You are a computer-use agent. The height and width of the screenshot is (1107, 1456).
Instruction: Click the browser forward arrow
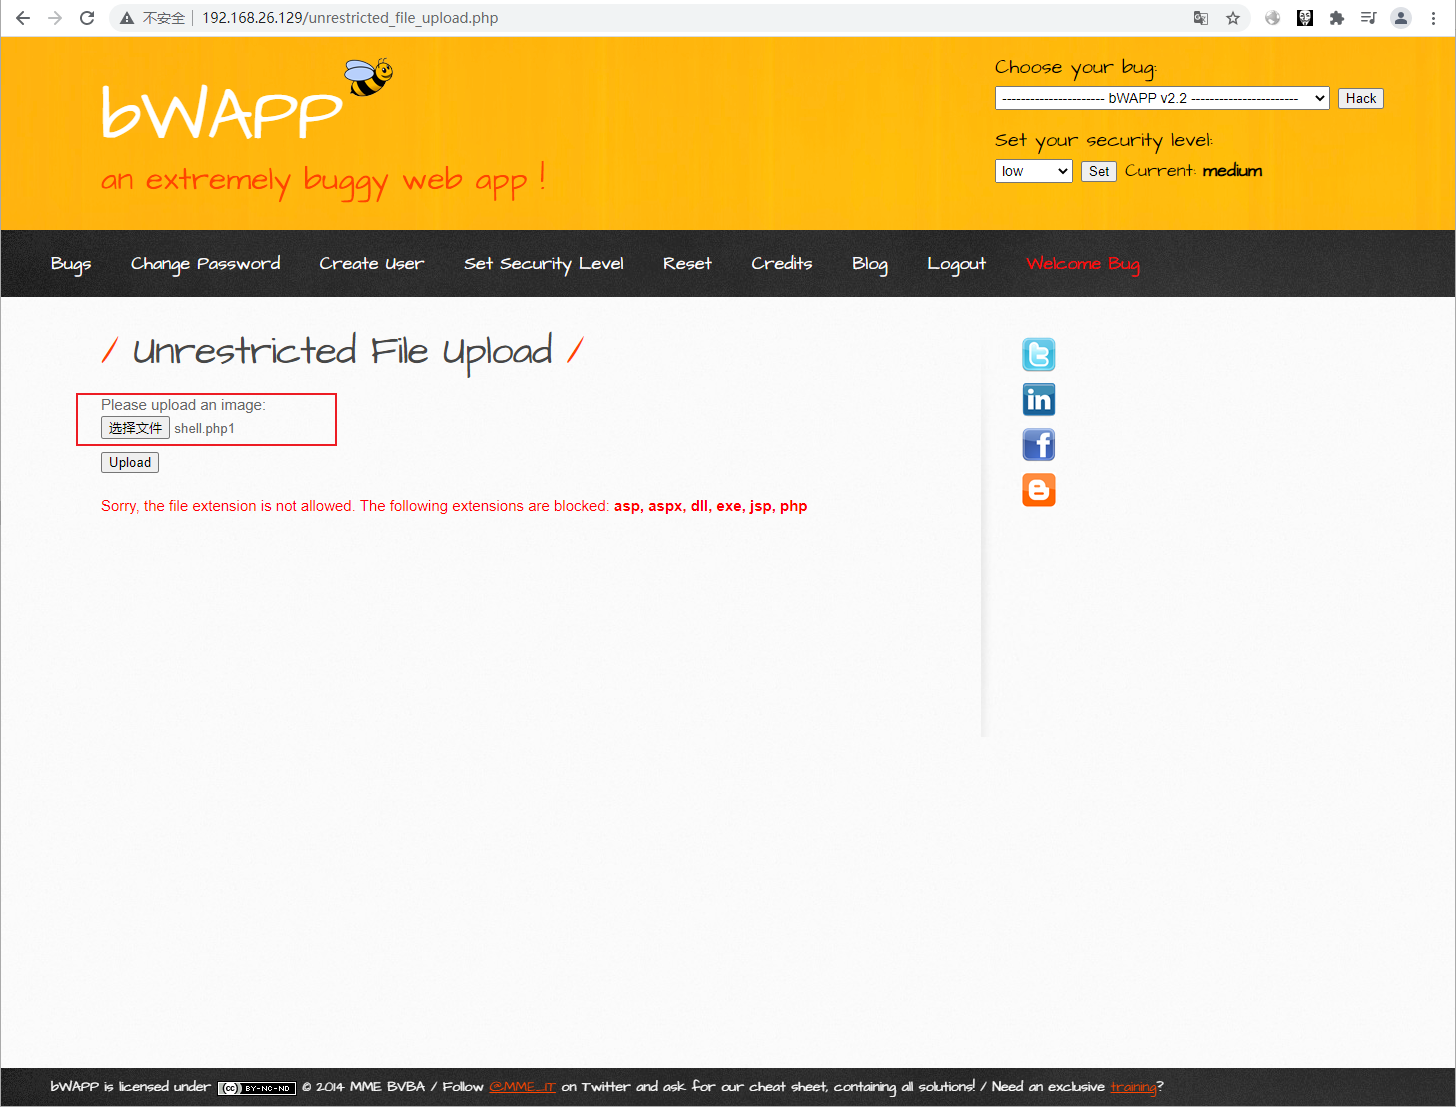[55, 18]
